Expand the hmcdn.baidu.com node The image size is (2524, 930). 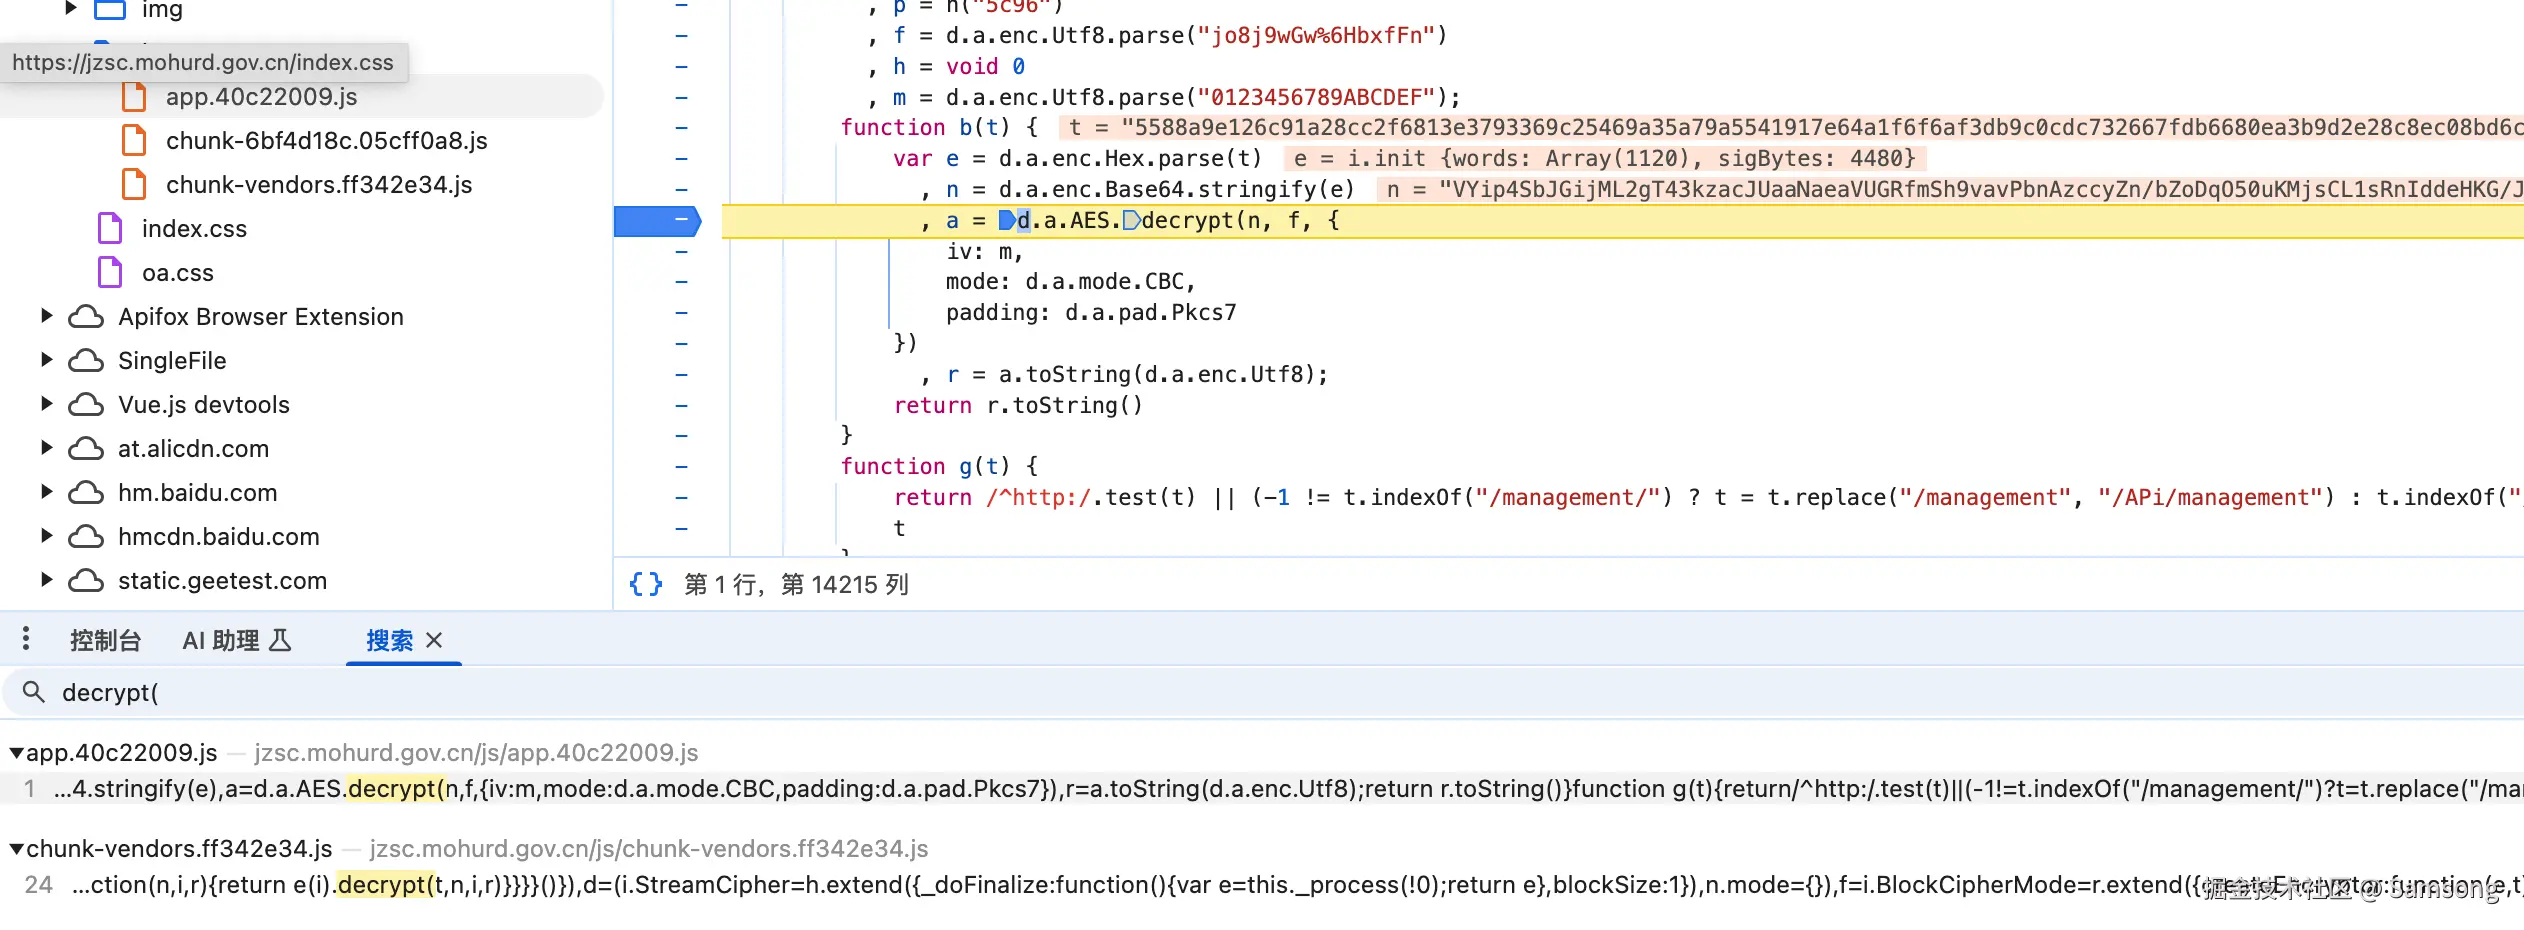46,536
